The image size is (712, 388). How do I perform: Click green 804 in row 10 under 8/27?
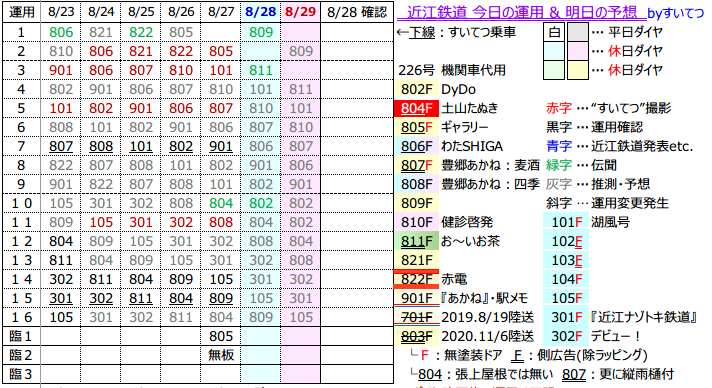[x=221, y=203]
